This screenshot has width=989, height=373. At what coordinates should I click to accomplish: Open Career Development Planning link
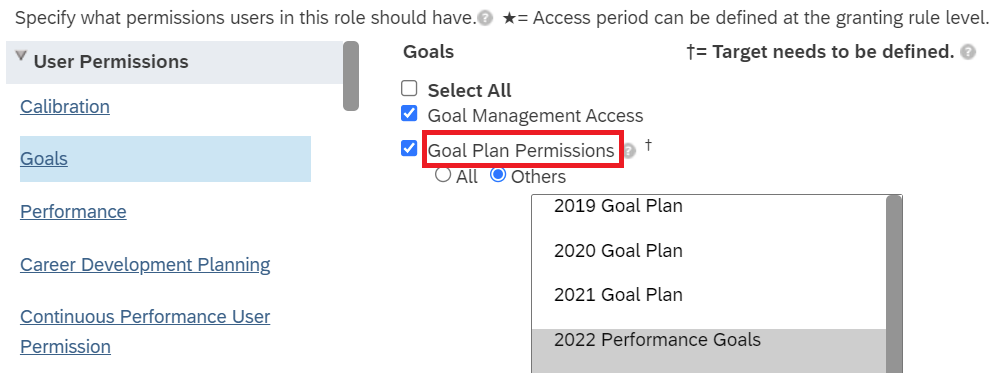point(145,264)
